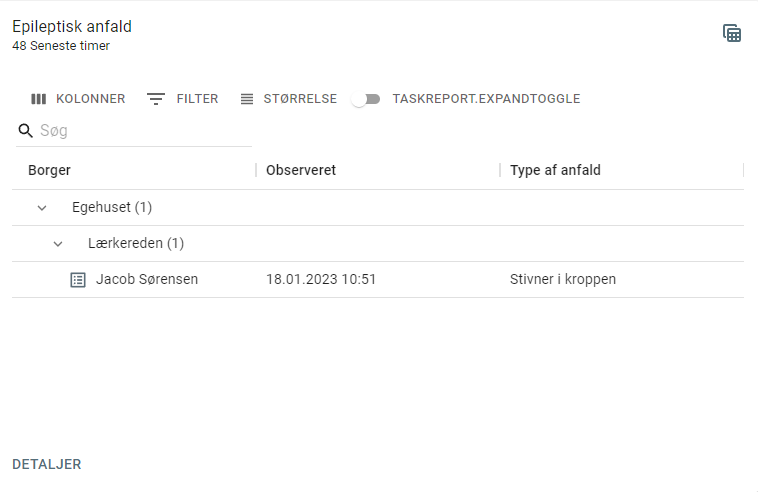This screenshot has height=492, width=758.
Task: Click the table export icon top right
Action: (732, 33)
